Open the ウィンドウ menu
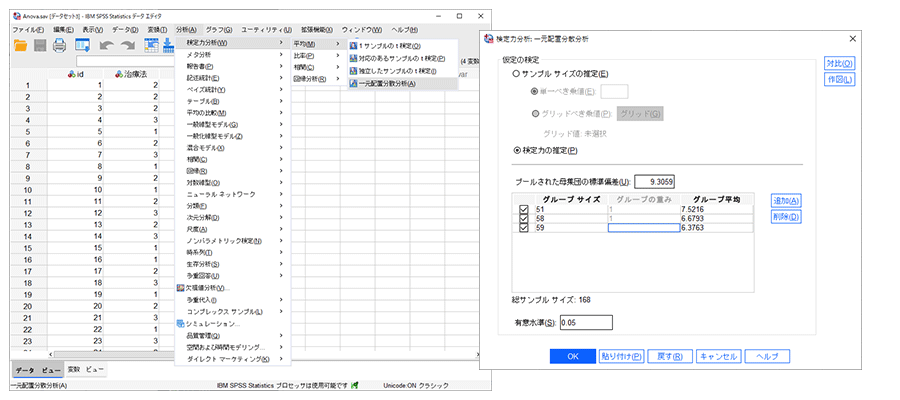The image size is (900, 400). (x=362, y=30)
